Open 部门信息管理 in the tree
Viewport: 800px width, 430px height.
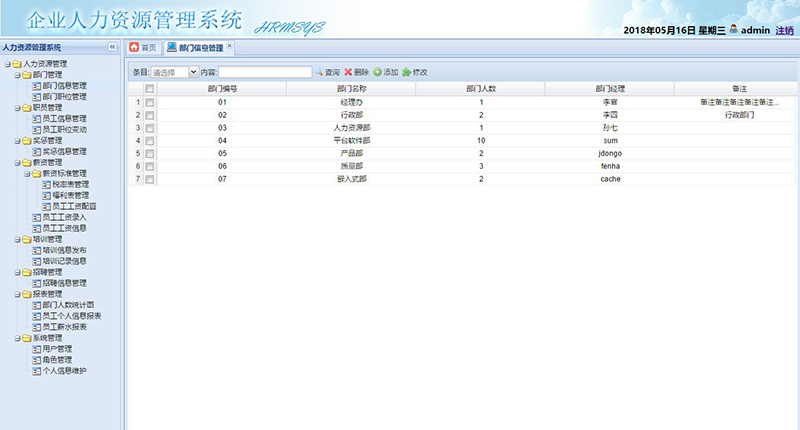pyautogui.click(x=64, y=86)
